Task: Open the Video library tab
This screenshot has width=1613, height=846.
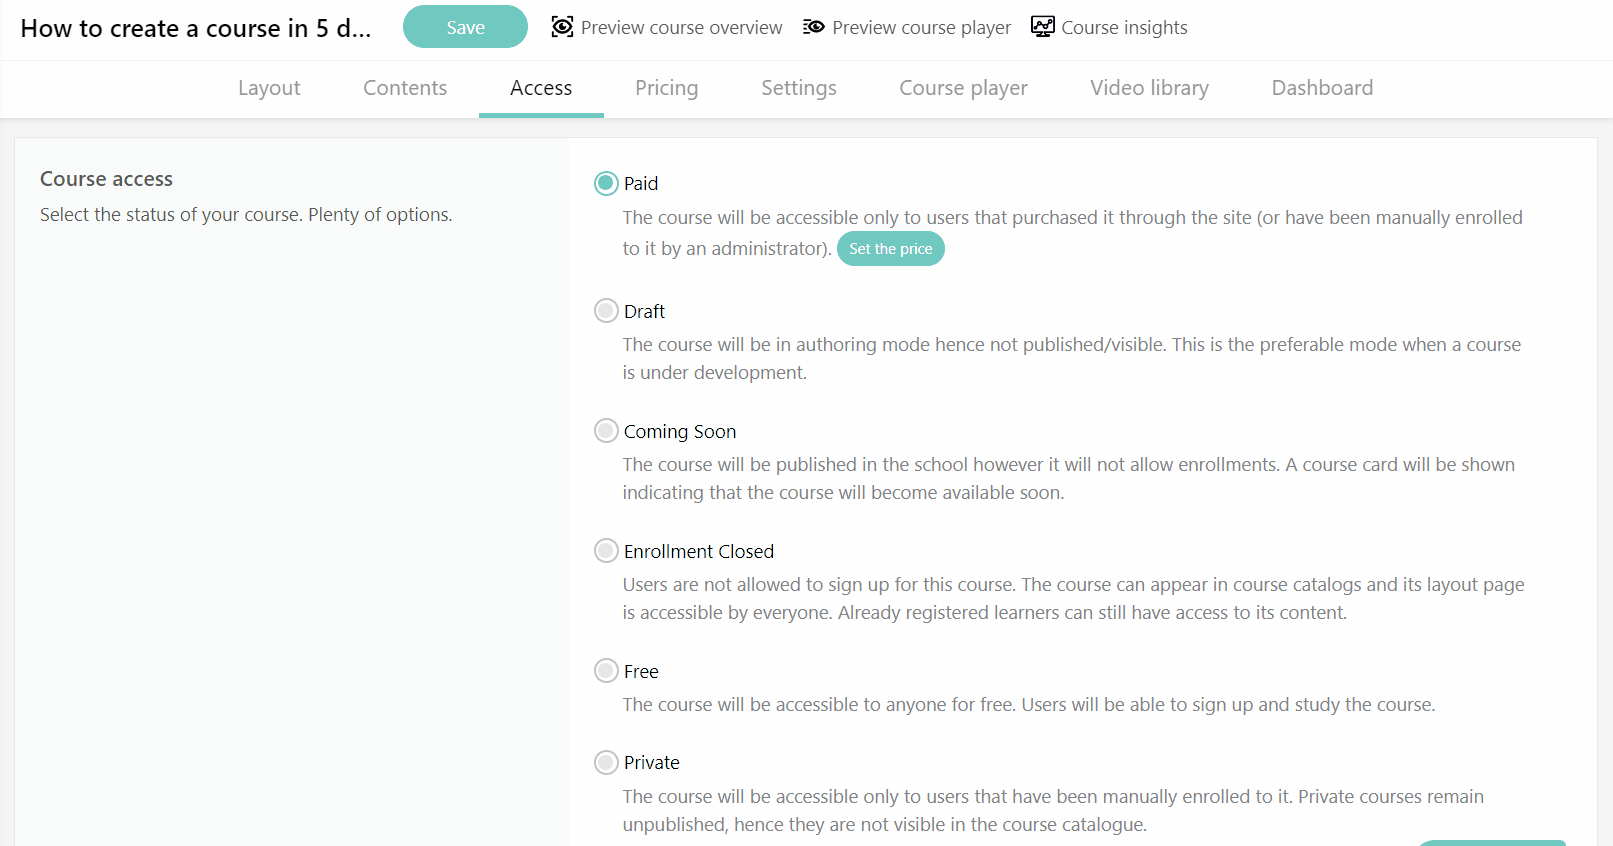Action: tap(1149, 88)
